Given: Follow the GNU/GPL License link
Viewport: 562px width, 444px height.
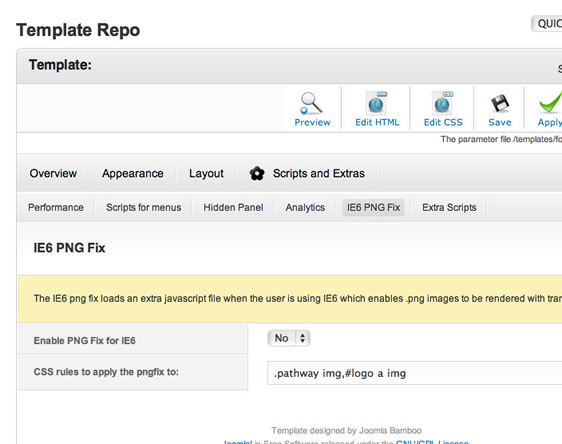Looking at the screenshot, I should [432, 442].
